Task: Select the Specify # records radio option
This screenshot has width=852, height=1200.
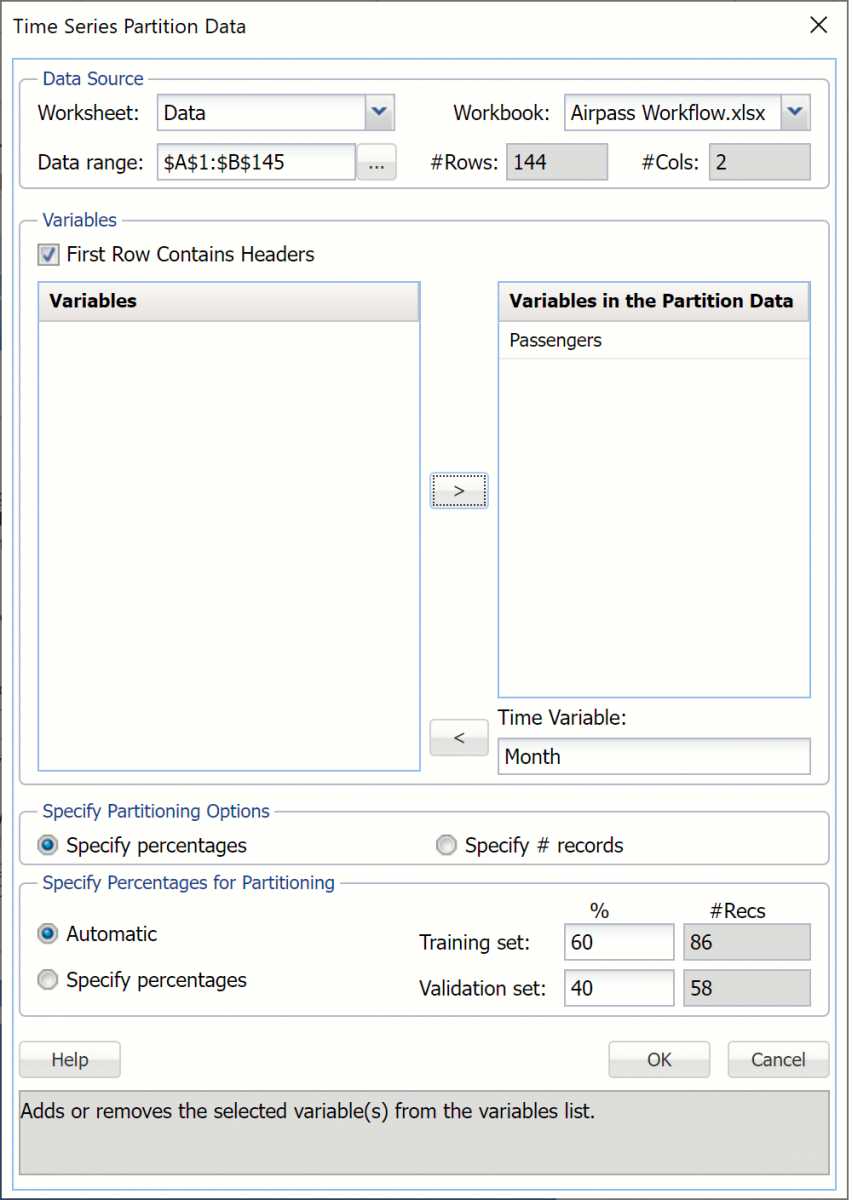Action: point(446,846)
